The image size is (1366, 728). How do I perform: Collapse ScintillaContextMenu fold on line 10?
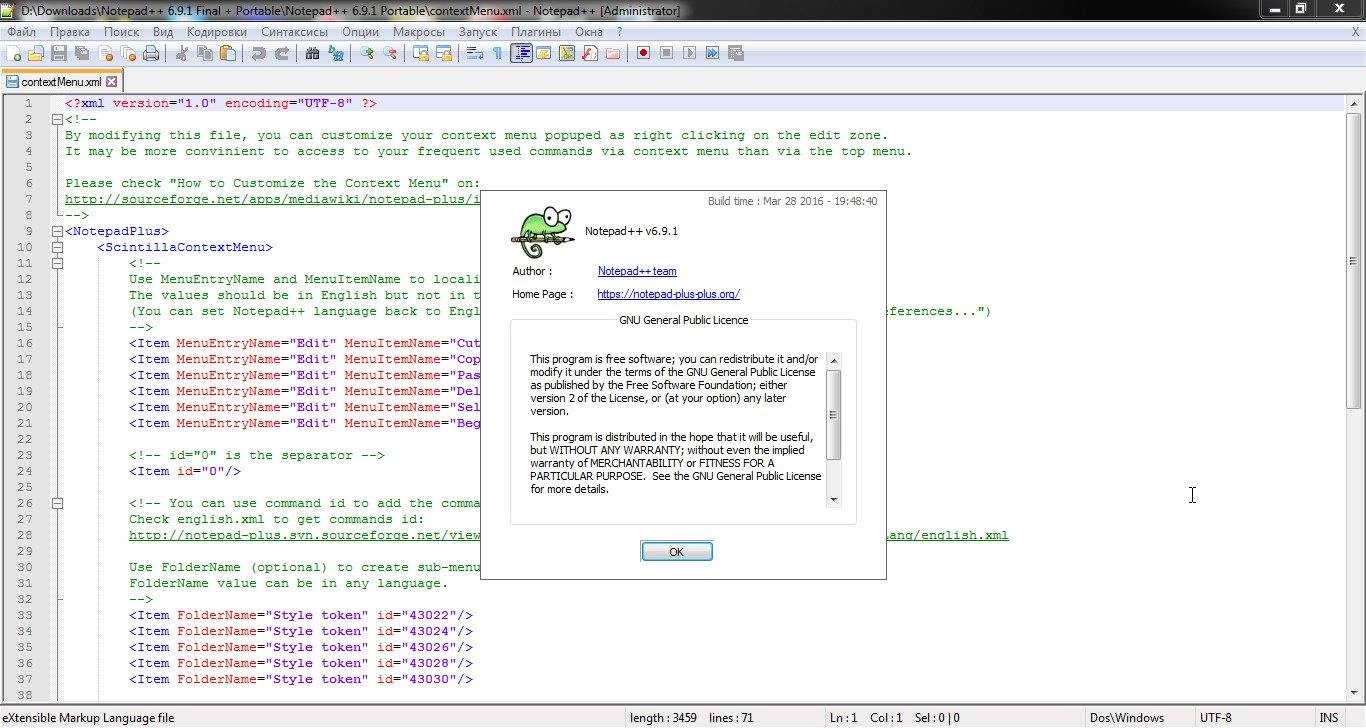[57, 247]
